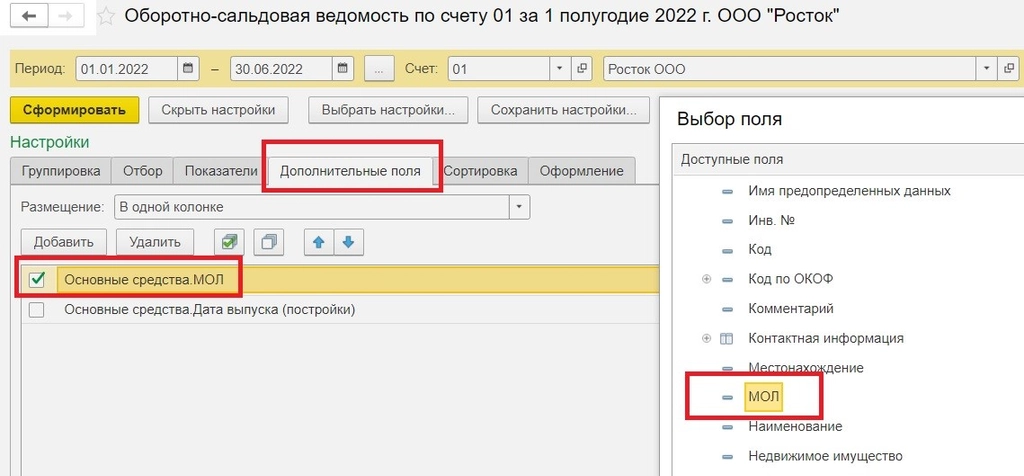1024x476 pixels.
Task: Click the field icon beside МОЛ
Action: coord(727,397)
